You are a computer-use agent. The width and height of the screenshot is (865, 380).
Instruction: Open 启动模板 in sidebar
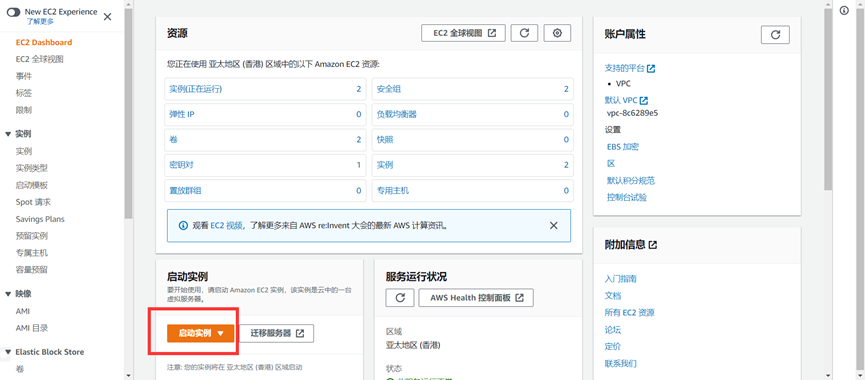tap(31, 185)
